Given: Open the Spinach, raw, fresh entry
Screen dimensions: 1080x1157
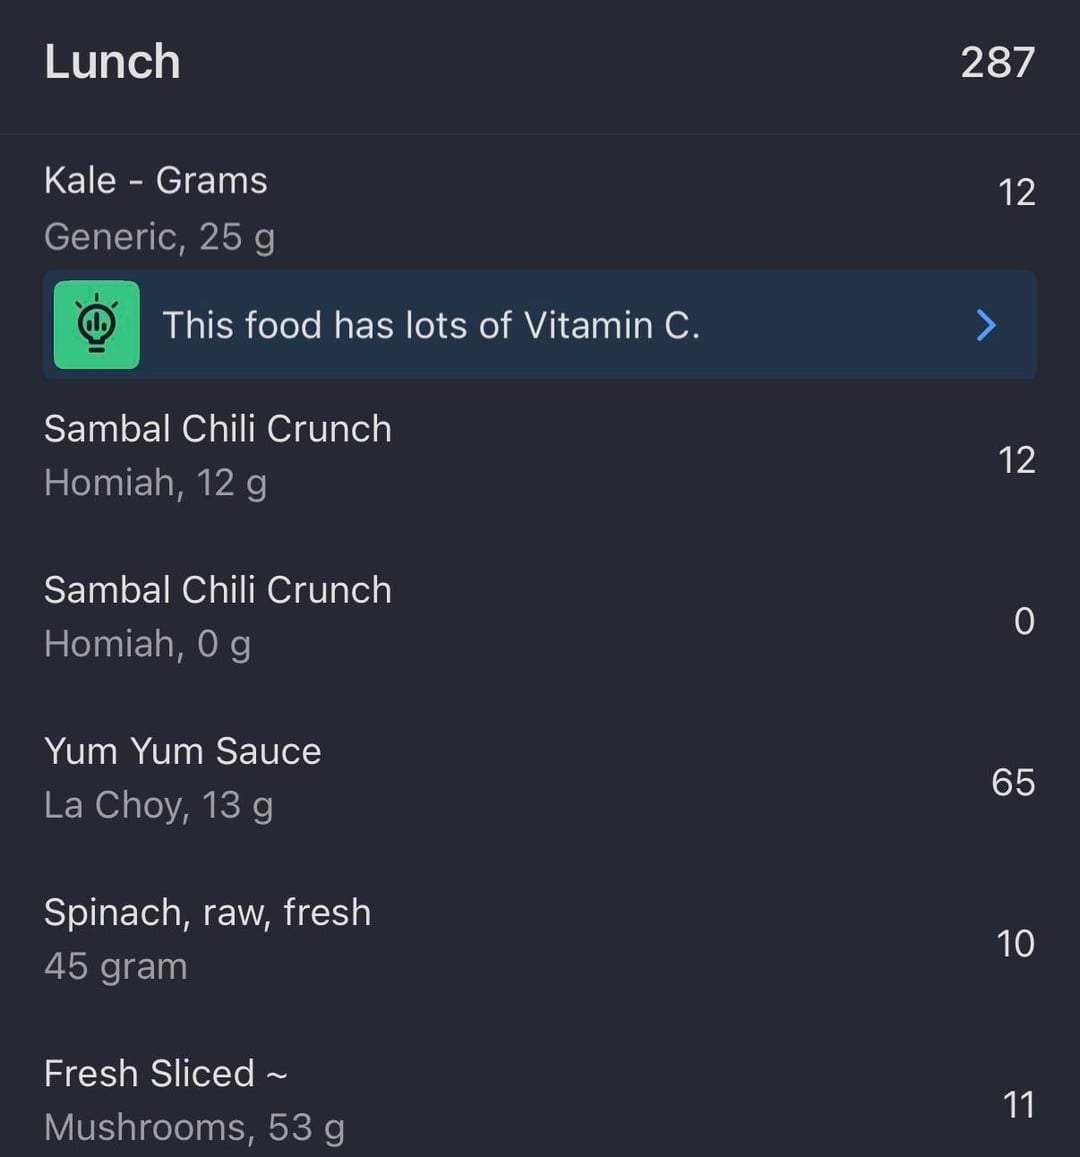Looking at the screenshot, I should click(207, 912).
